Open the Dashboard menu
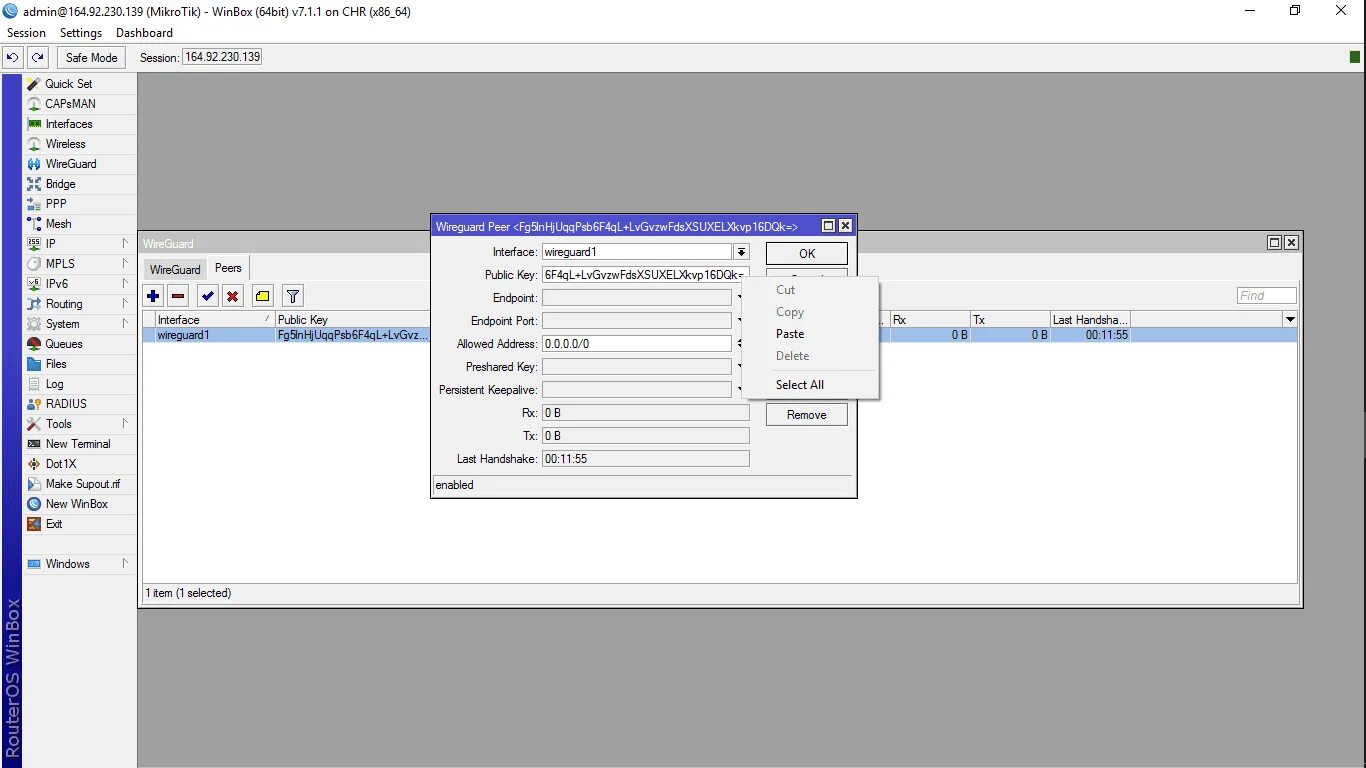This screenshot has height=768, width=1366. tap(144, 33)
